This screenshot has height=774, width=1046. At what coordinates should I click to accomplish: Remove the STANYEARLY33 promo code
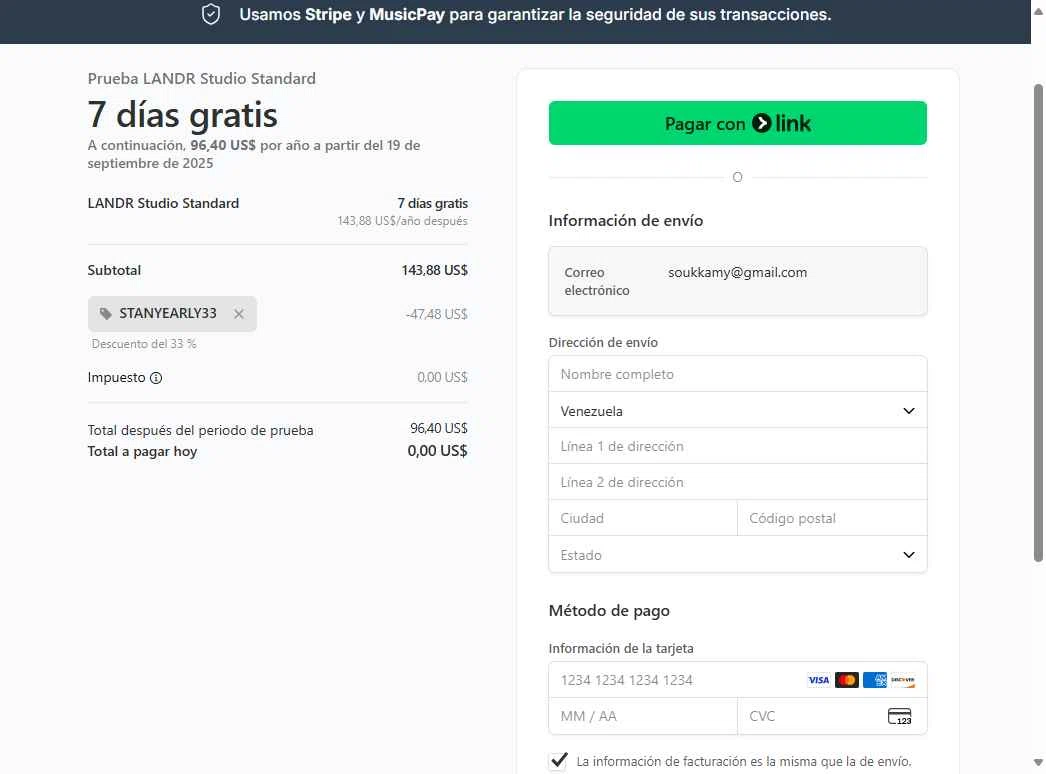click(x=239, y=314)
